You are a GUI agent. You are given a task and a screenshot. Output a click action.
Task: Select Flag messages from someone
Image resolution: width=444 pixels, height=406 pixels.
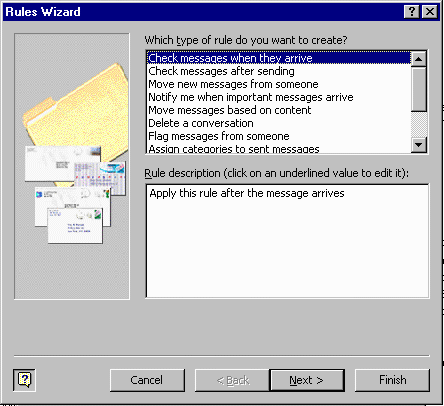(x=279, y=136)
